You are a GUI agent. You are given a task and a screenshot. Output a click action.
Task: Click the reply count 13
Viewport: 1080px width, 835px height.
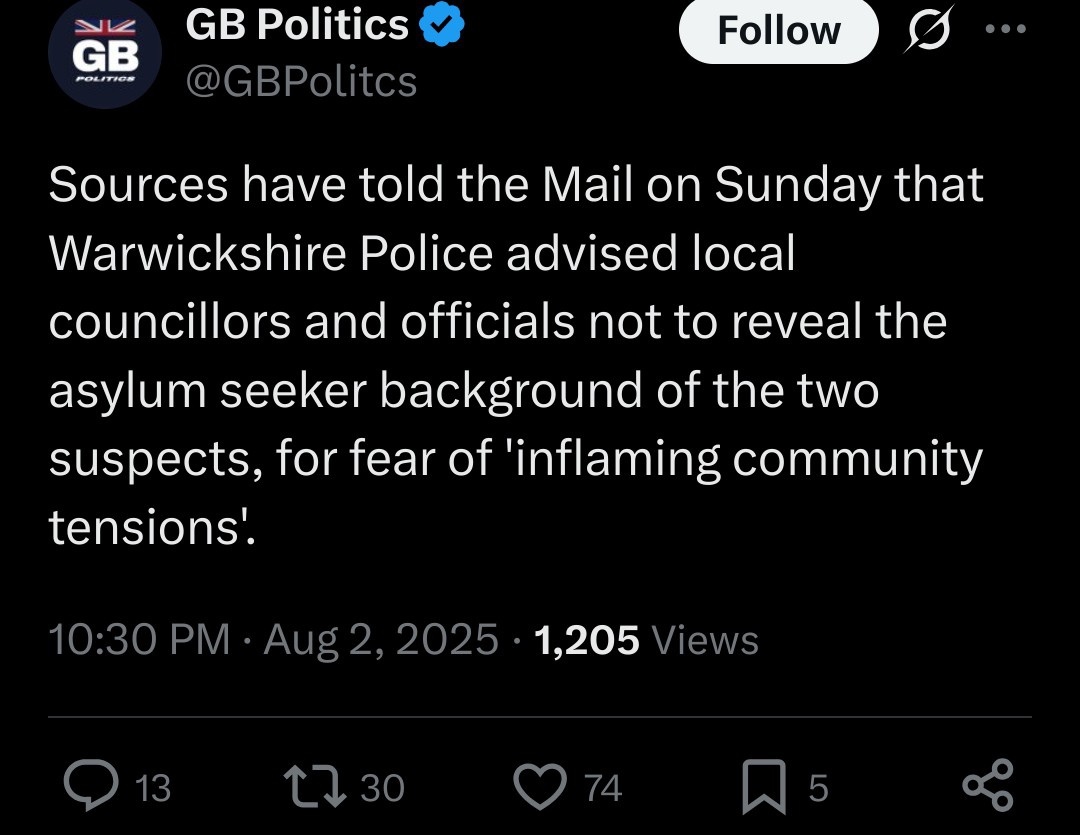[x=152, y=789]
